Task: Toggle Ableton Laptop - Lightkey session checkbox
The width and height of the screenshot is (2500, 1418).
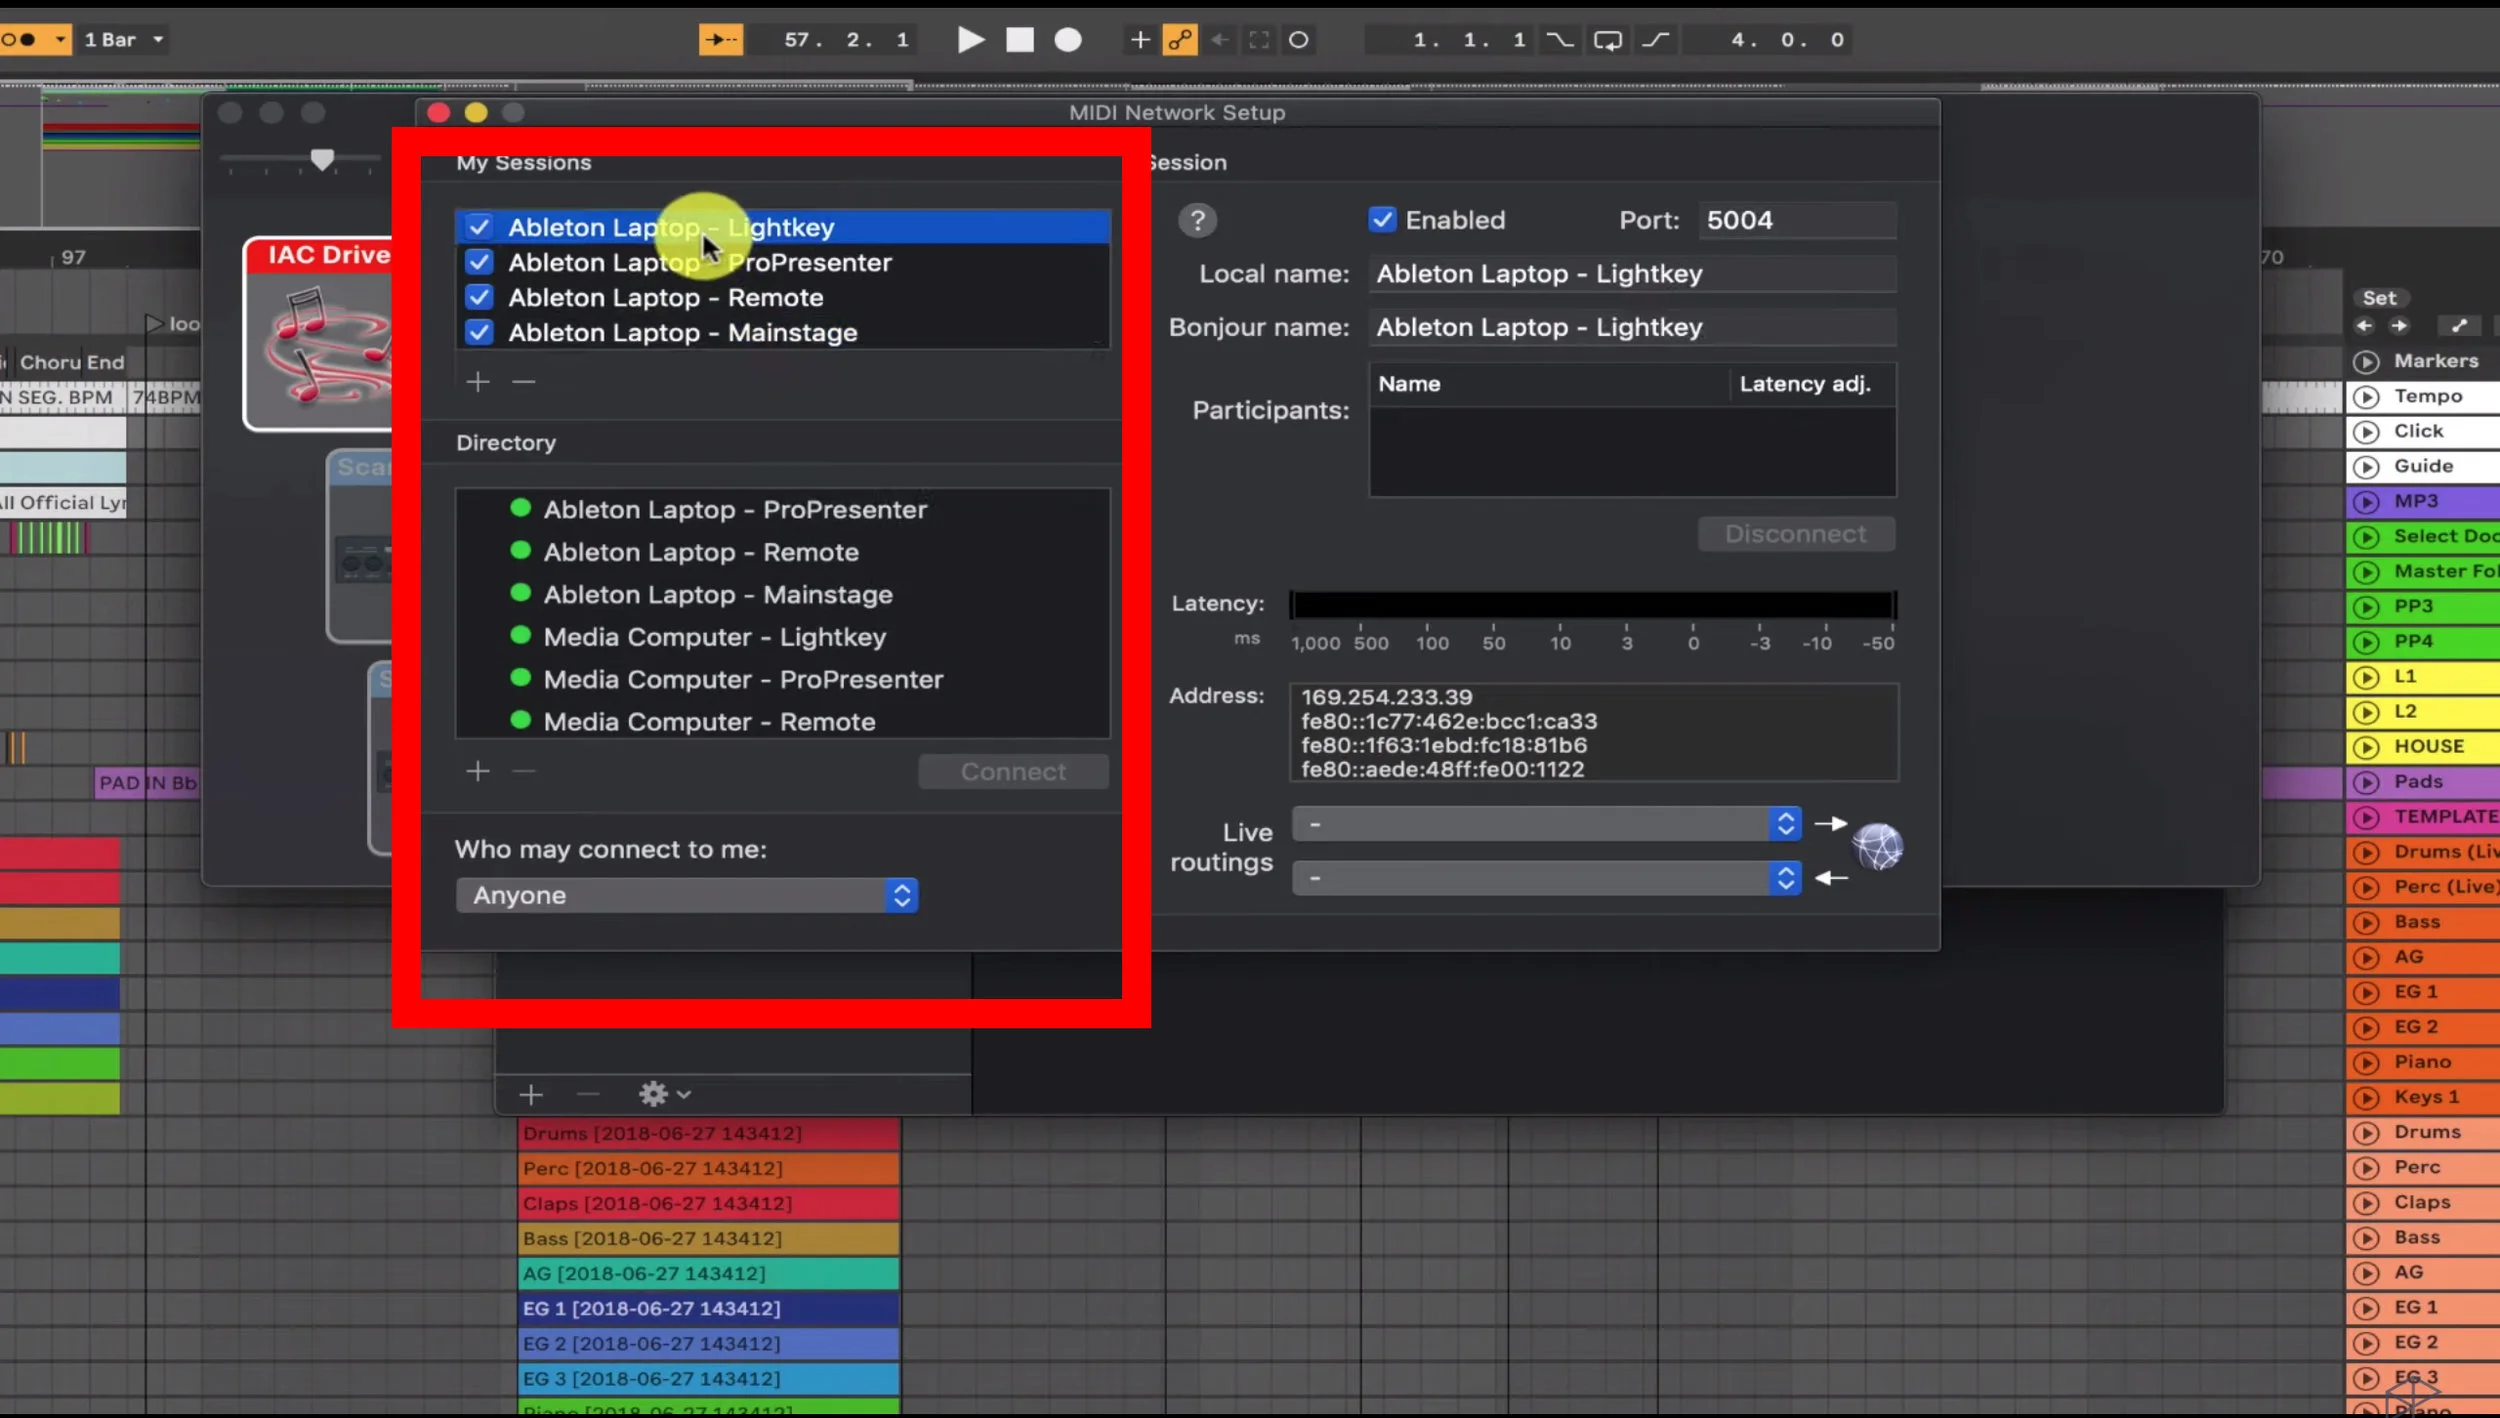Action: coord(480,227)
